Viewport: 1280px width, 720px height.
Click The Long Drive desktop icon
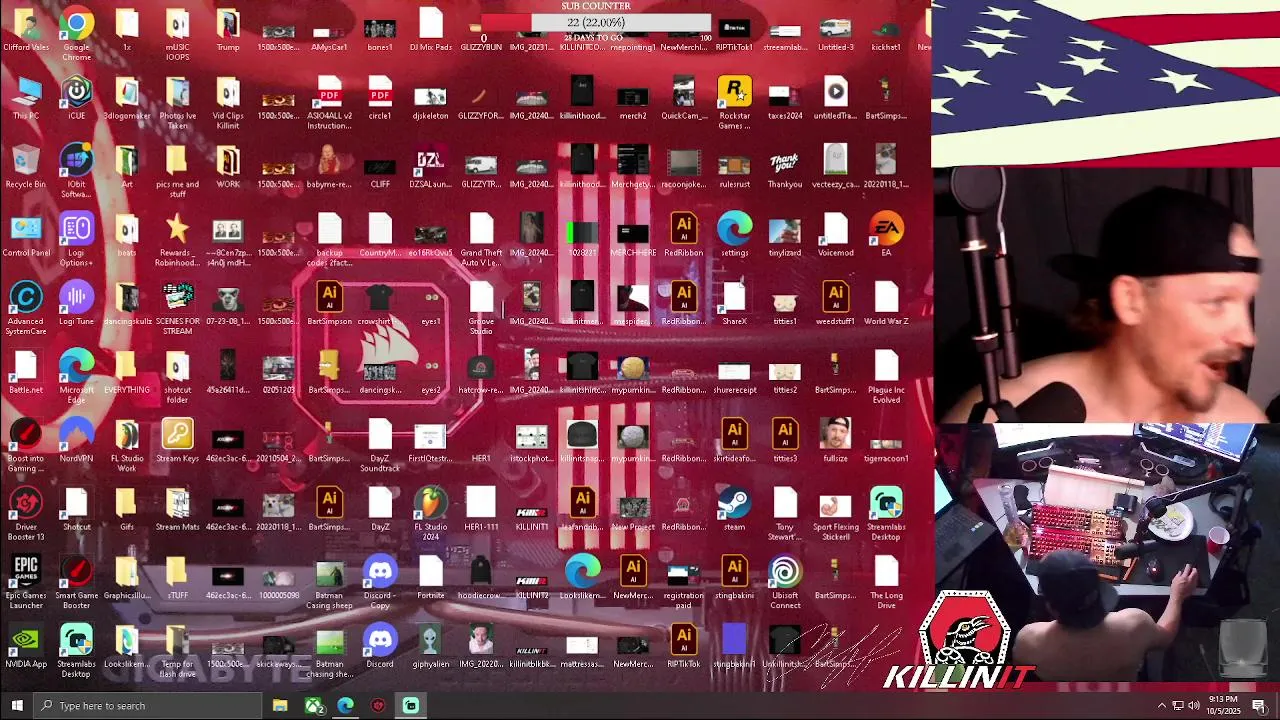886,581
